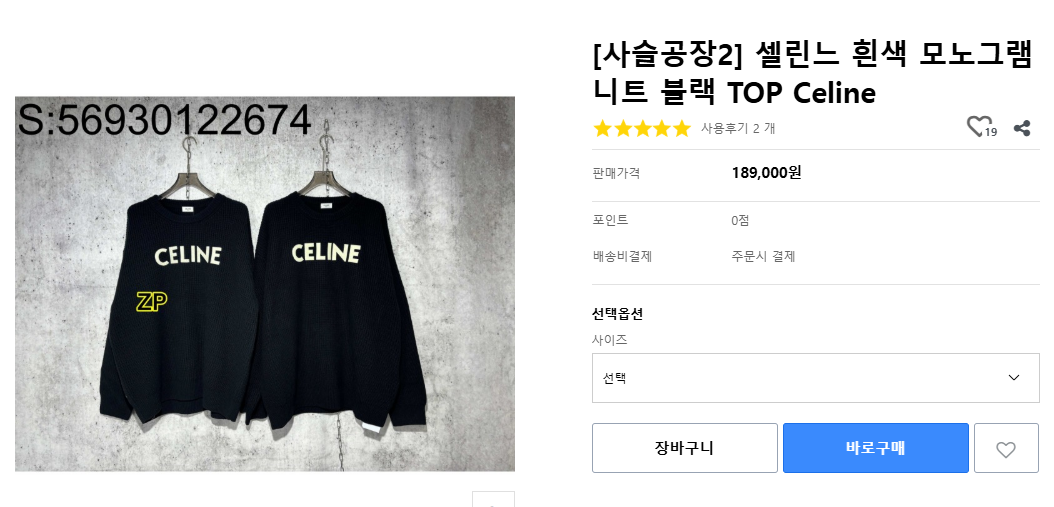Click the fifth yellow rating star
1054x507 pixels.
click(682, 128)
